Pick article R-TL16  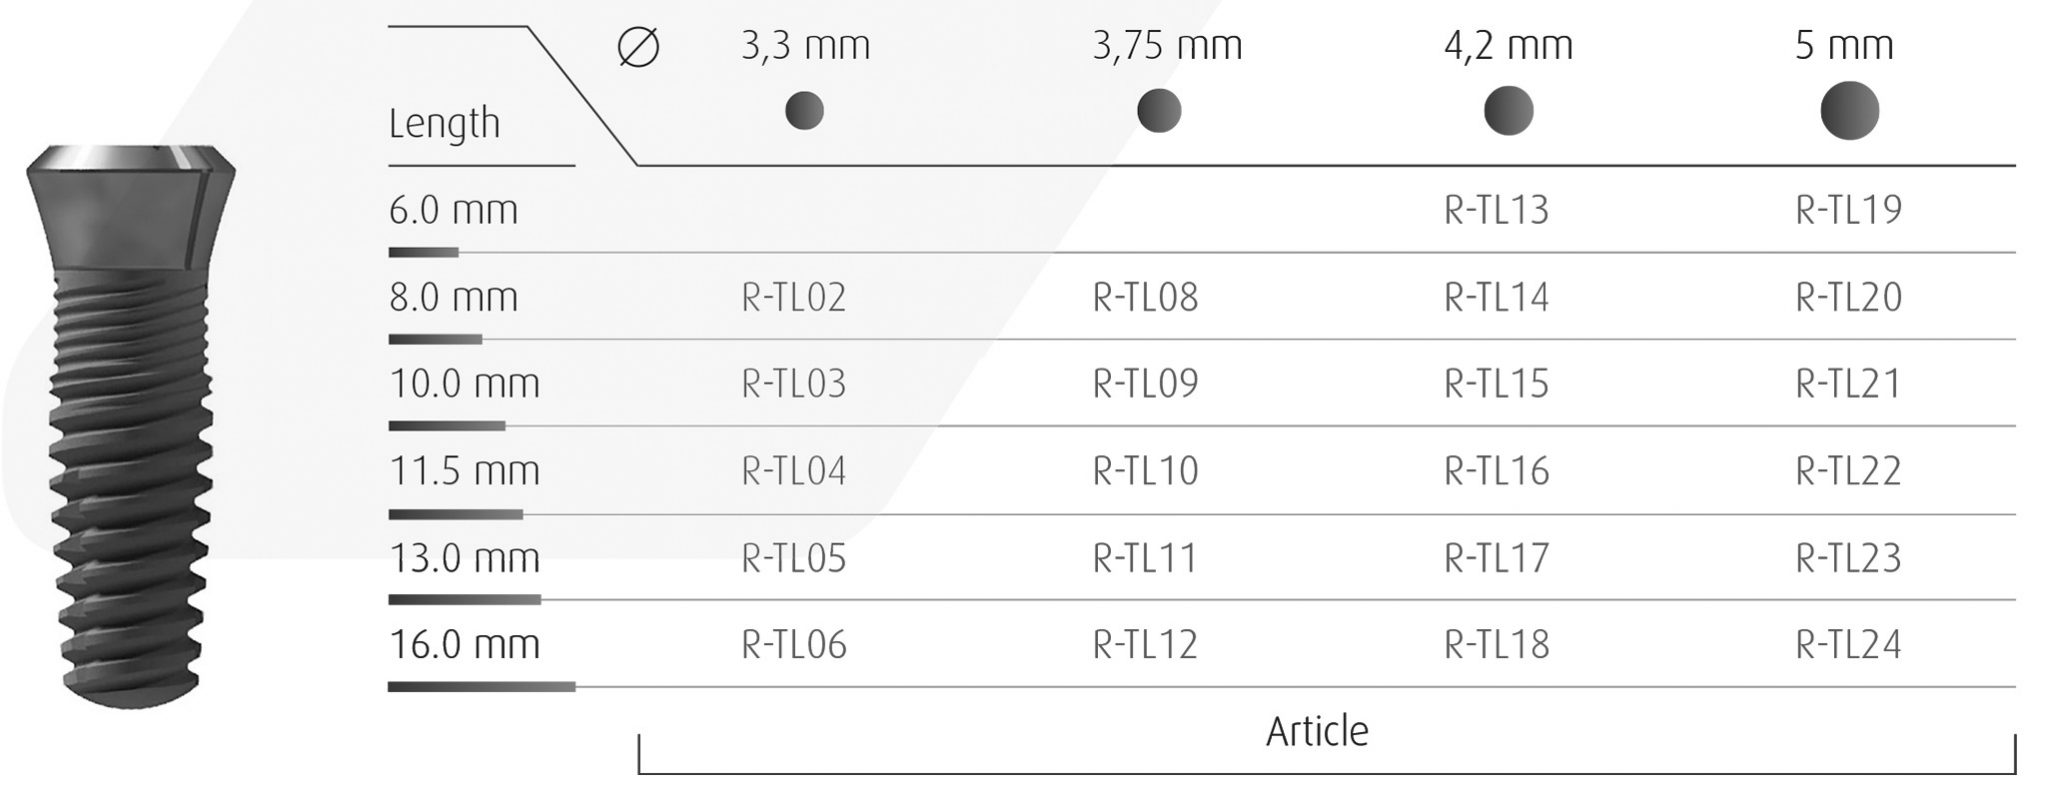click(x=1496, y=471)
